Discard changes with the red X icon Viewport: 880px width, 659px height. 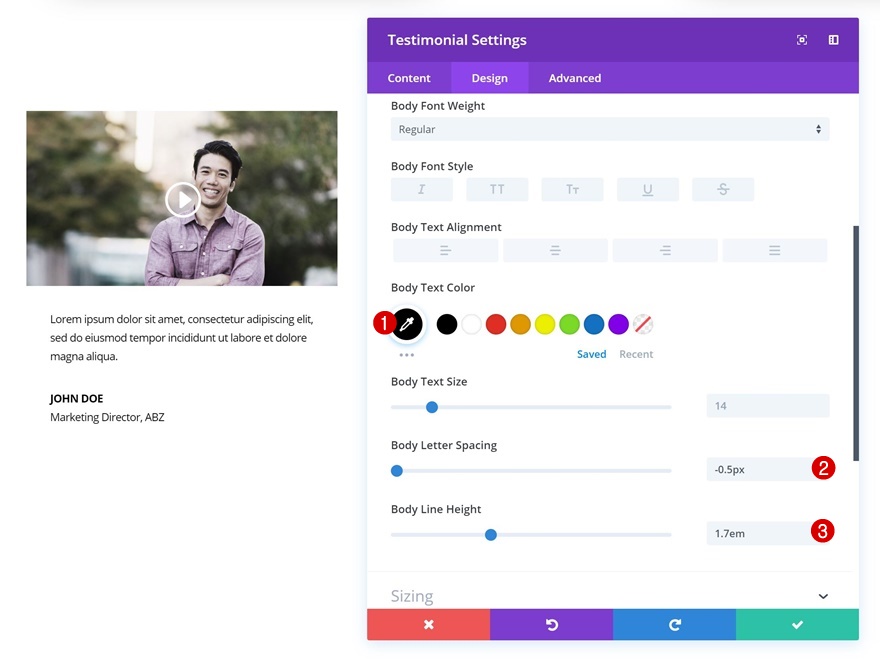click(x=428, y=624)
